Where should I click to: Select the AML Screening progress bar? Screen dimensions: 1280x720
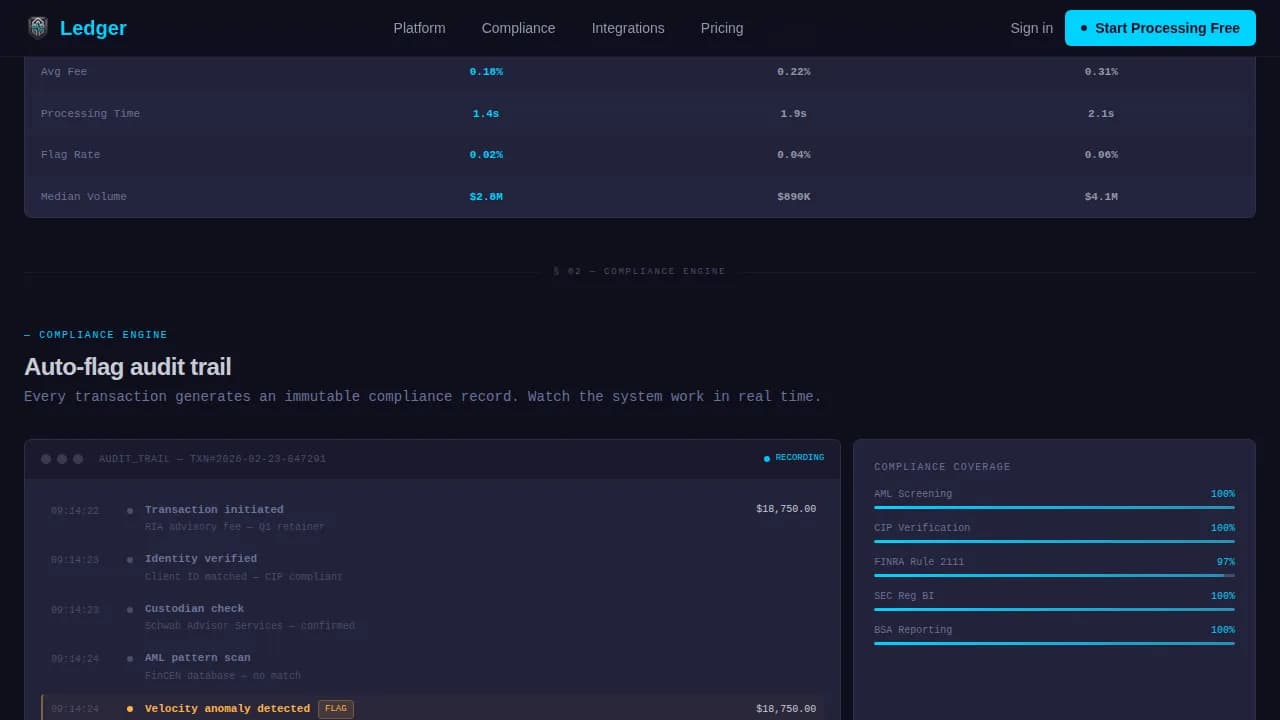[x=1054, y=508]
